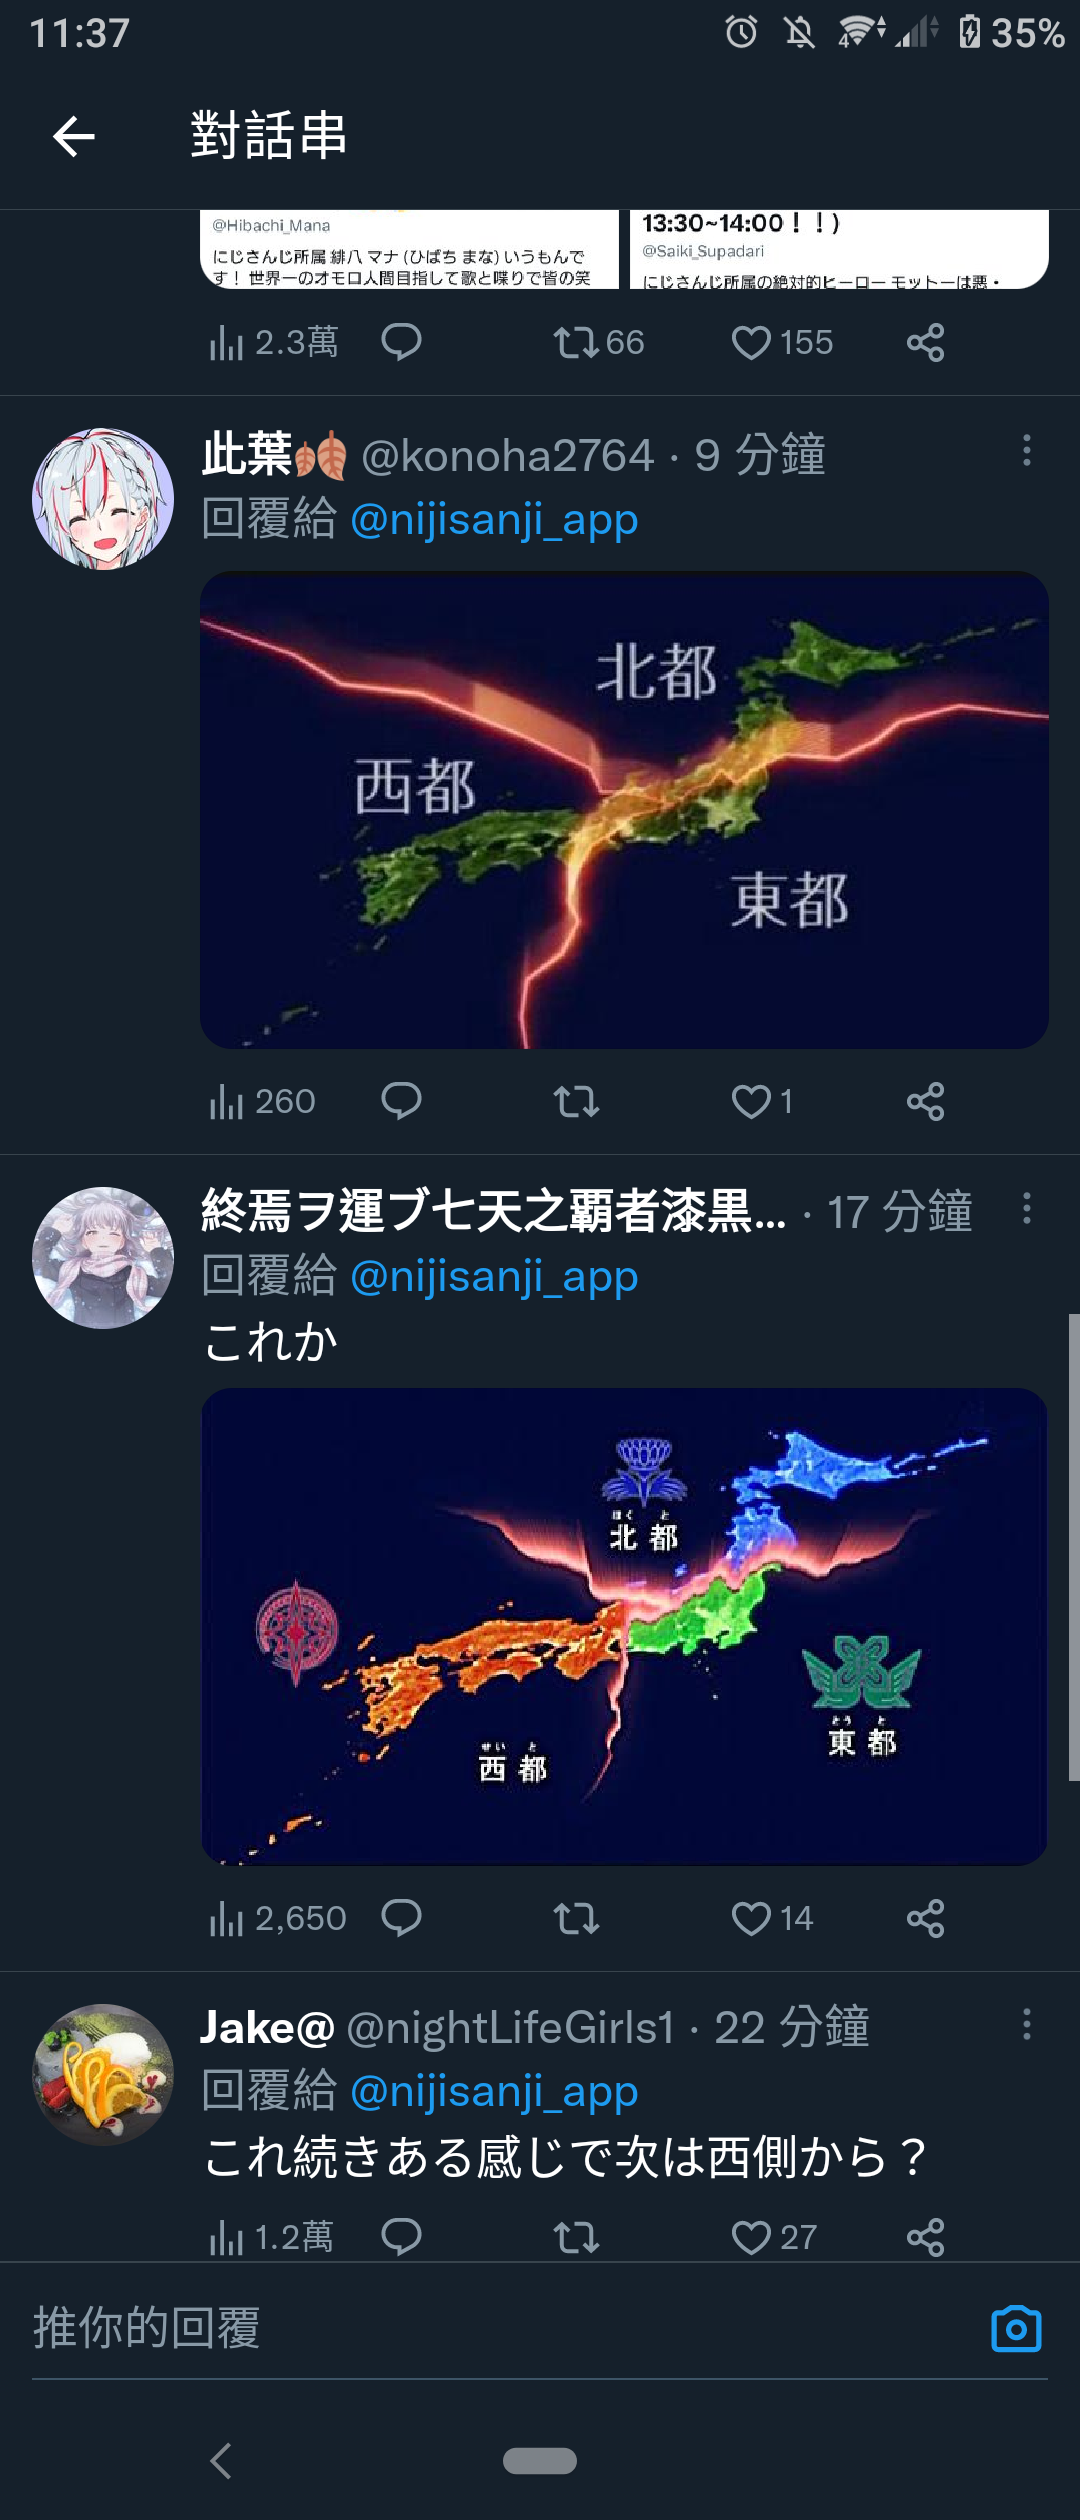Open more options for Jake@'s tweet
1080x2520 pixels.
tap(1026, 2025)
